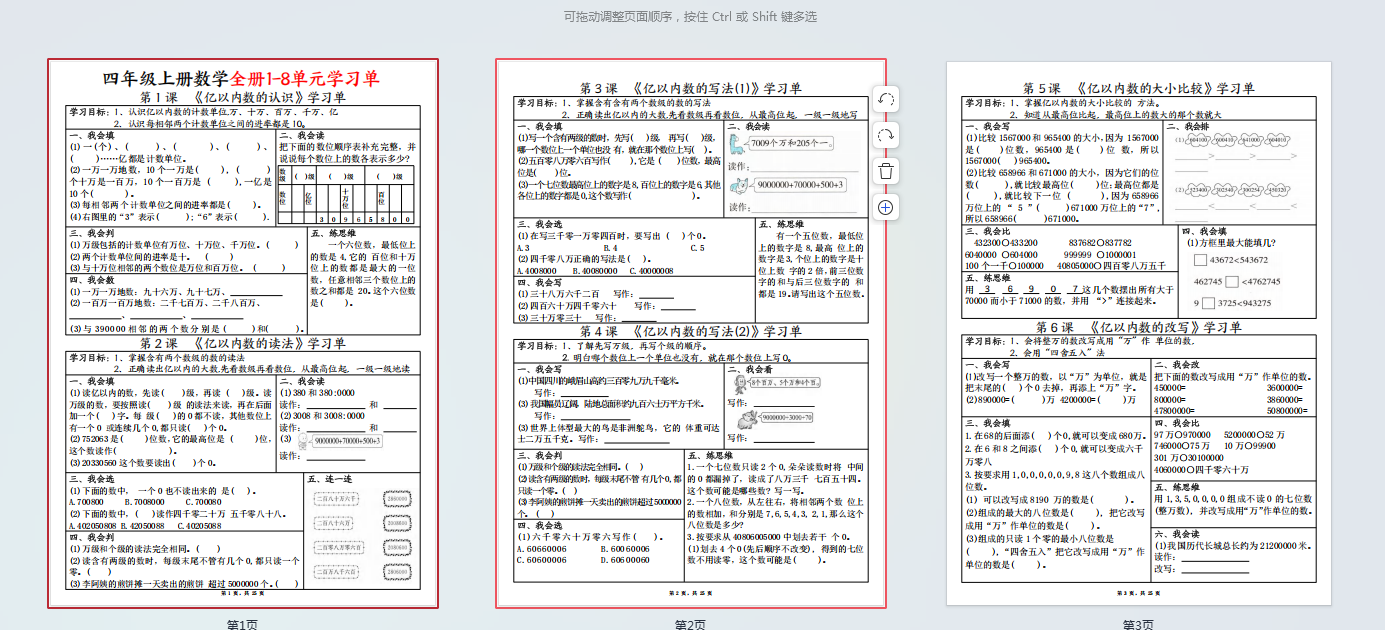
Task: Delete page 2 with trash icon
Action: (885, 171)
